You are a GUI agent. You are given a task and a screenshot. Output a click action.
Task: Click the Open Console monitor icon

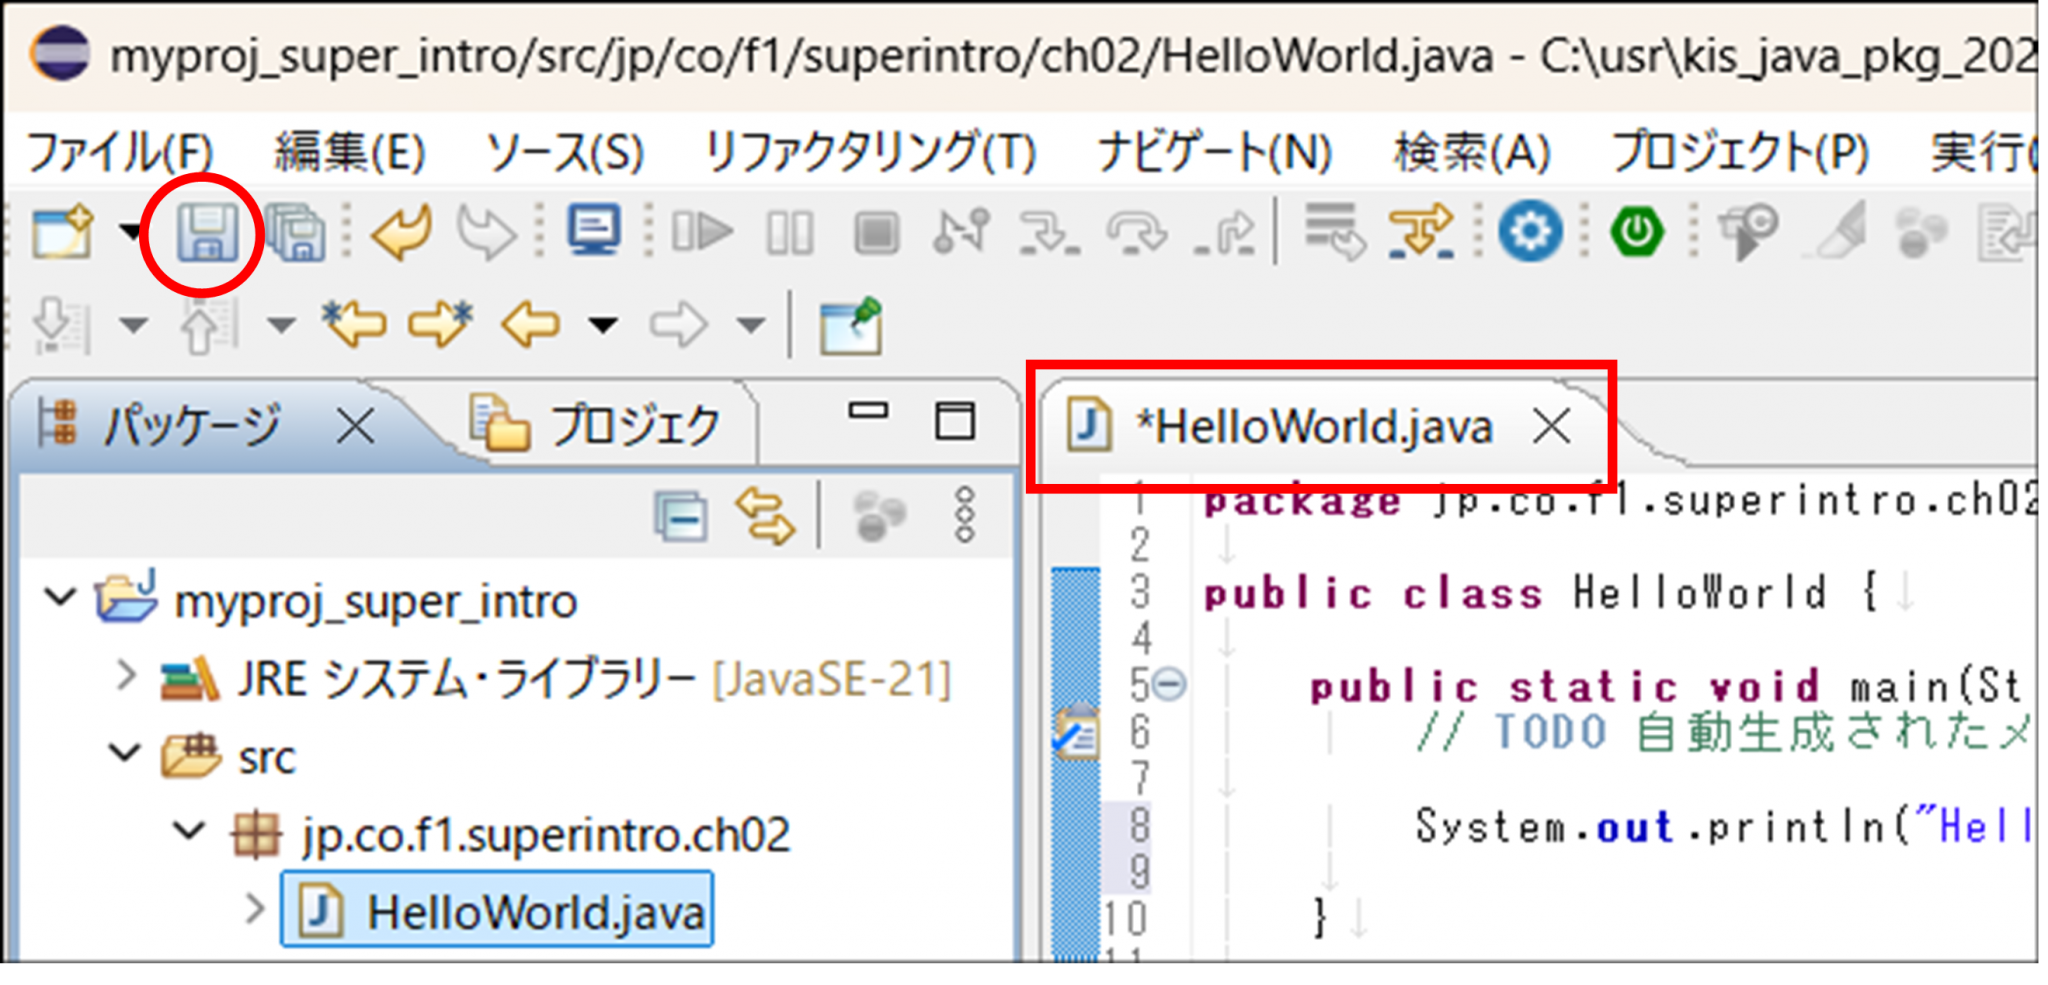tap(594, 231)
